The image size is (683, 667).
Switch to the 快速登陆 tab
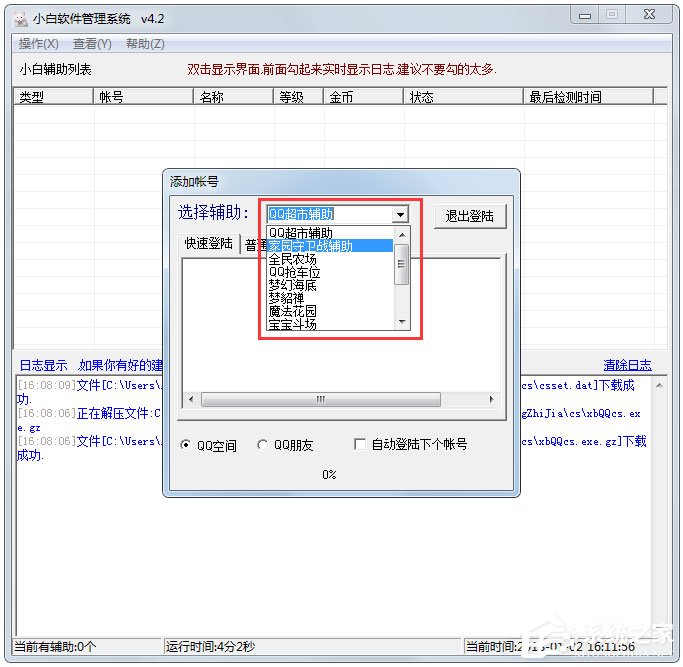[x=209, y=244]
